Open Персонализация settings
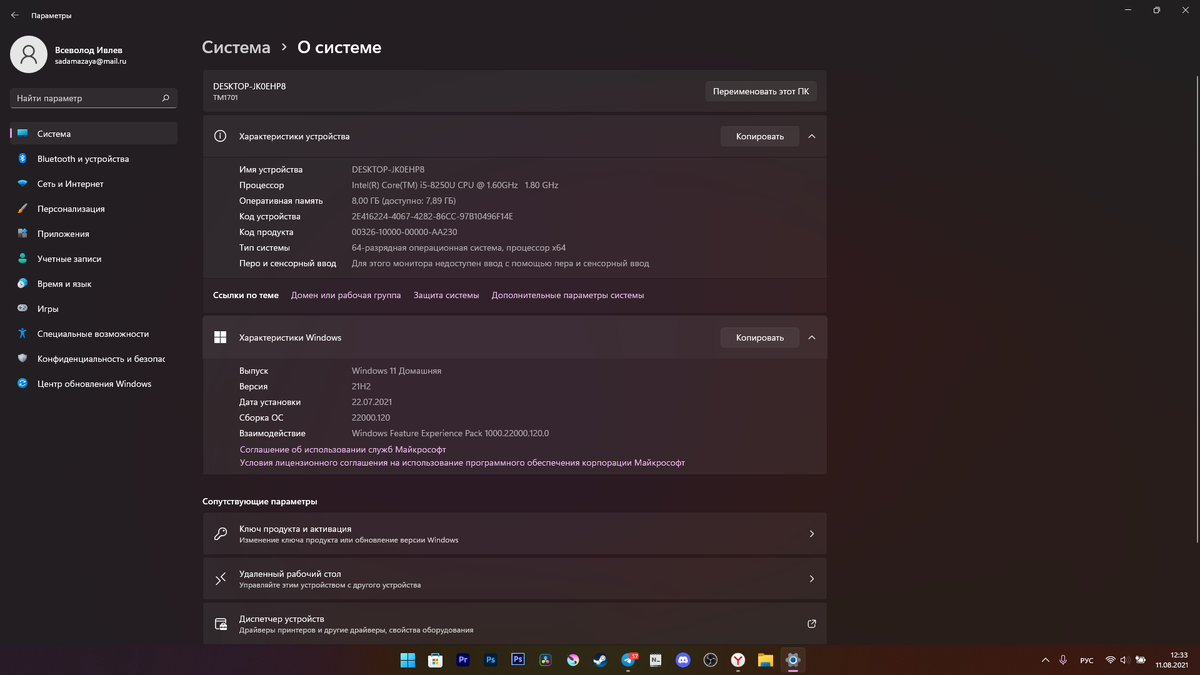 click(93, 208)
